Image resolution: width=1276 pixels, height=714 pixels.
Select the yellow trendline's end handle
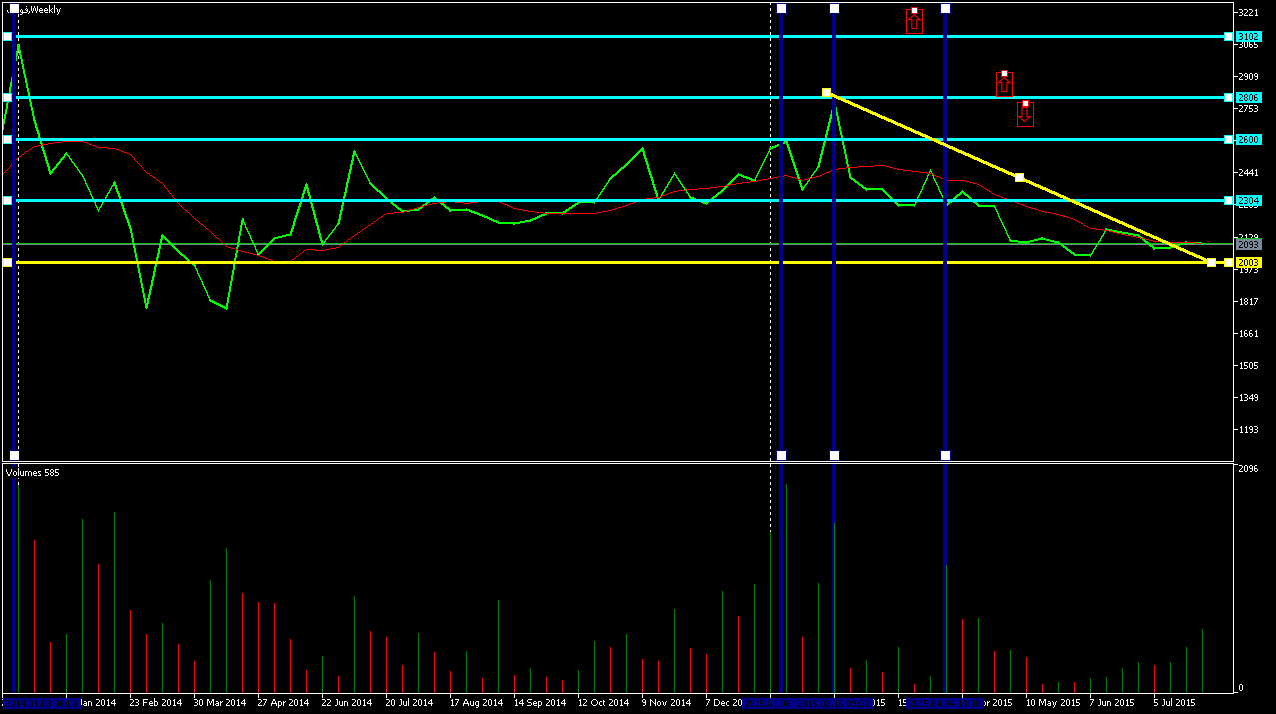pos(1211,263)
